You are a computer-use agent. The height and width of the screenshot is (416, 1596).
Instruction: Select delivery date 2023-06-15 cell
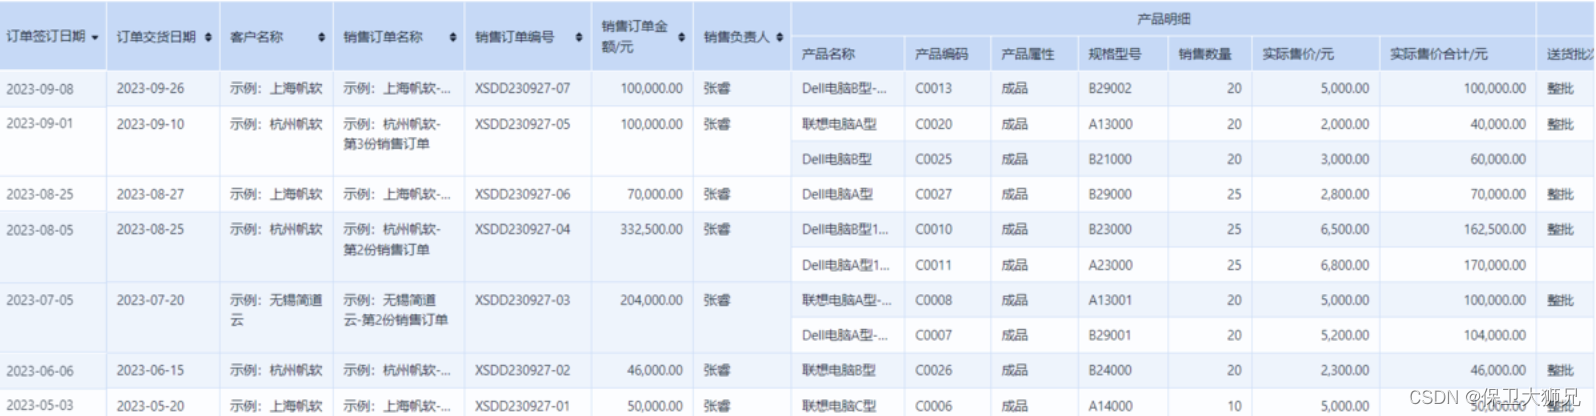click(x=150, y=370)
